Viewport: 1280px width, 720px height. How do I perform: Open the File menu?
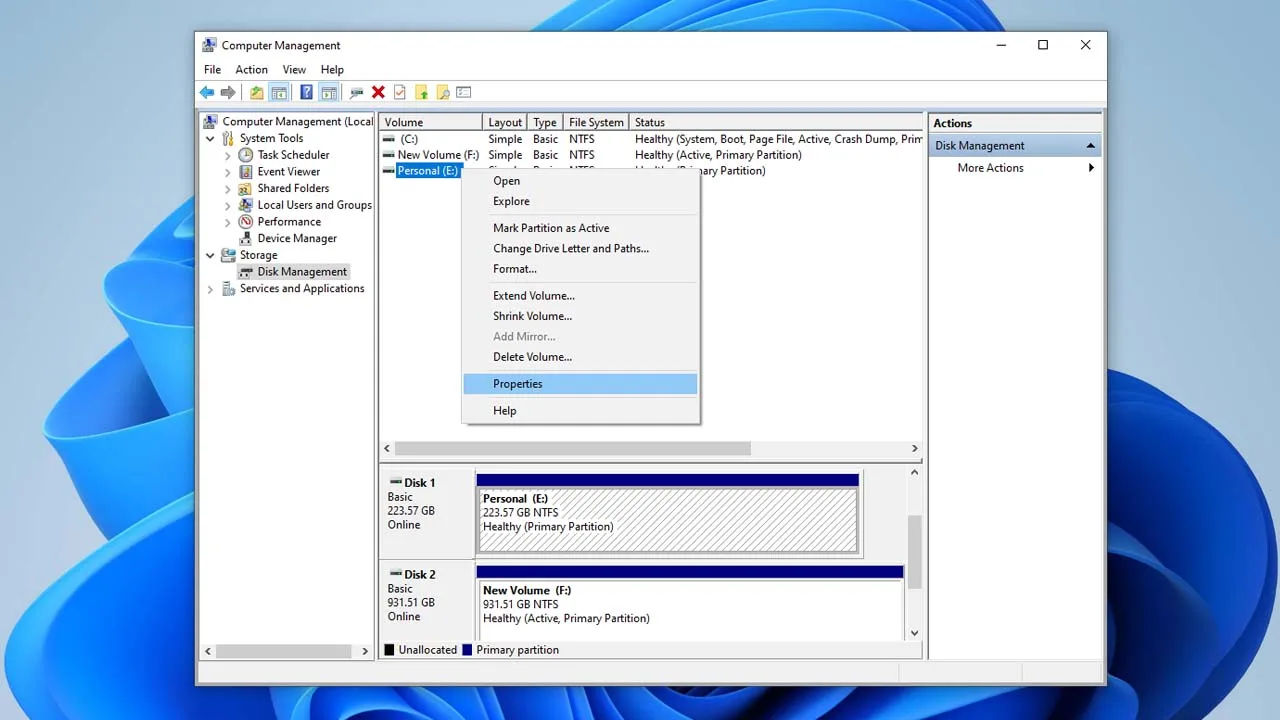pos(212,70)
